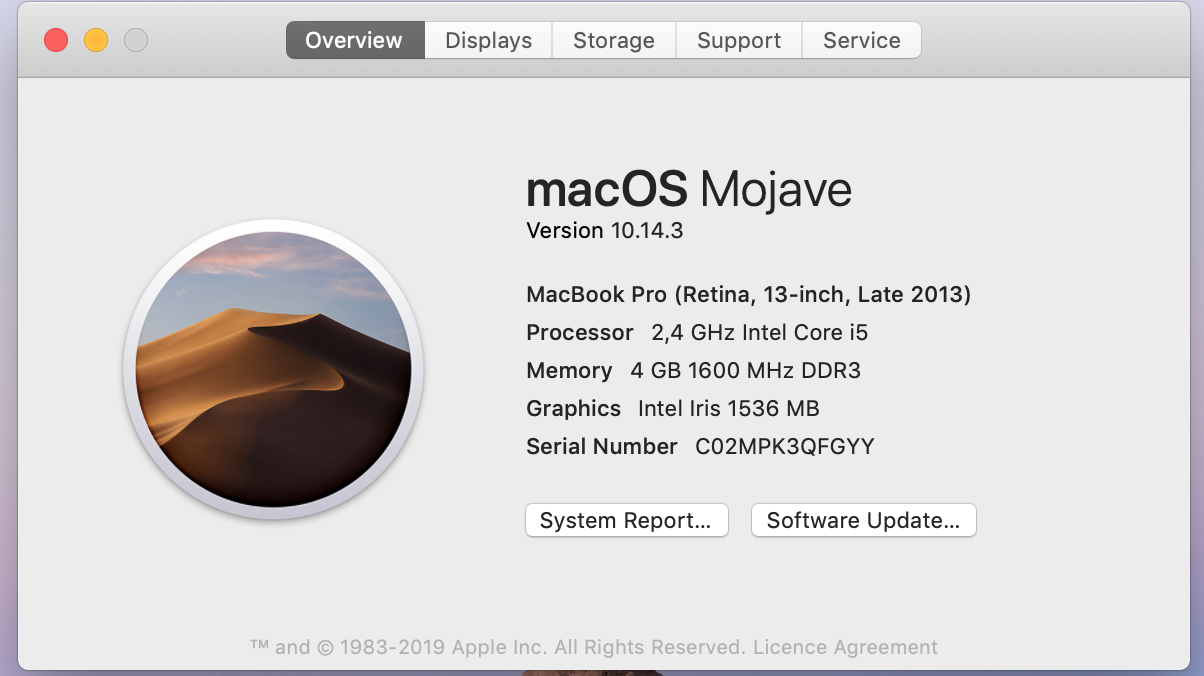
Task: Click Version 10.14.3 to reveal build number
Action: tap(604, 231)
